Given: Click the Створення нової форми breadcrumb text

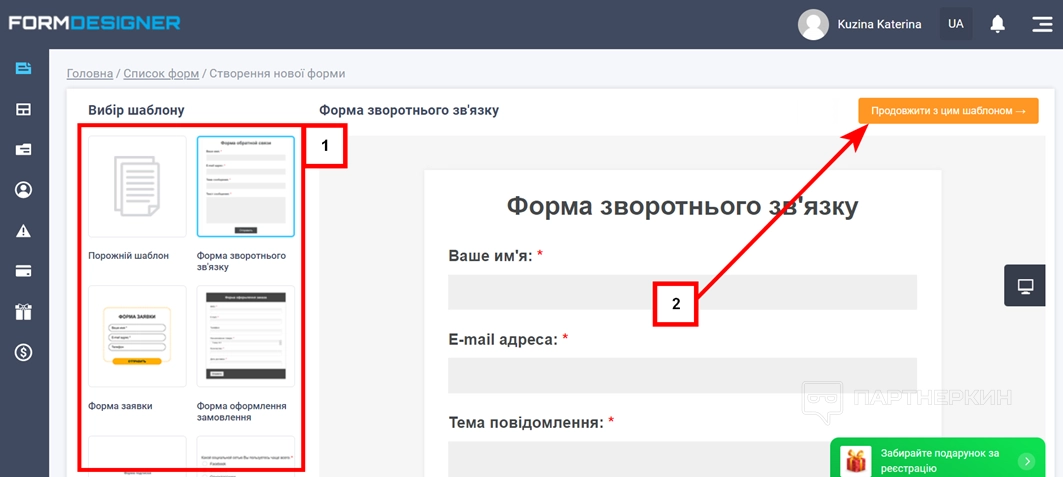Looking at the screenshot, I should pyautogui.click(x=277, y=73).
